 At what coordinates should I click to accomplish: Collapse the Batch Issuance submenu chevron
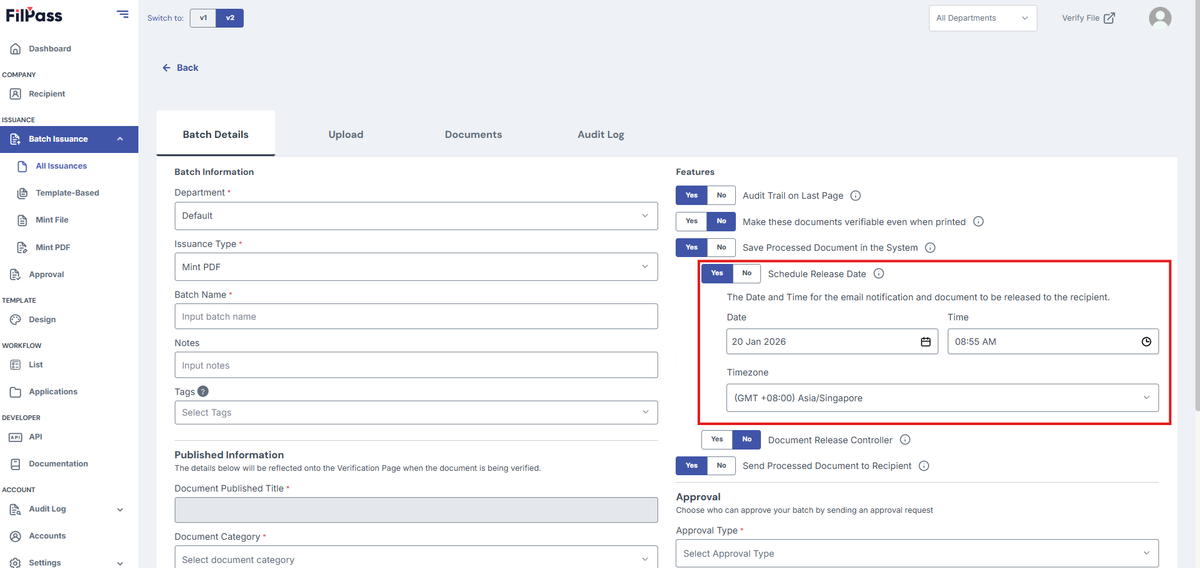click(x=120, y=139)
